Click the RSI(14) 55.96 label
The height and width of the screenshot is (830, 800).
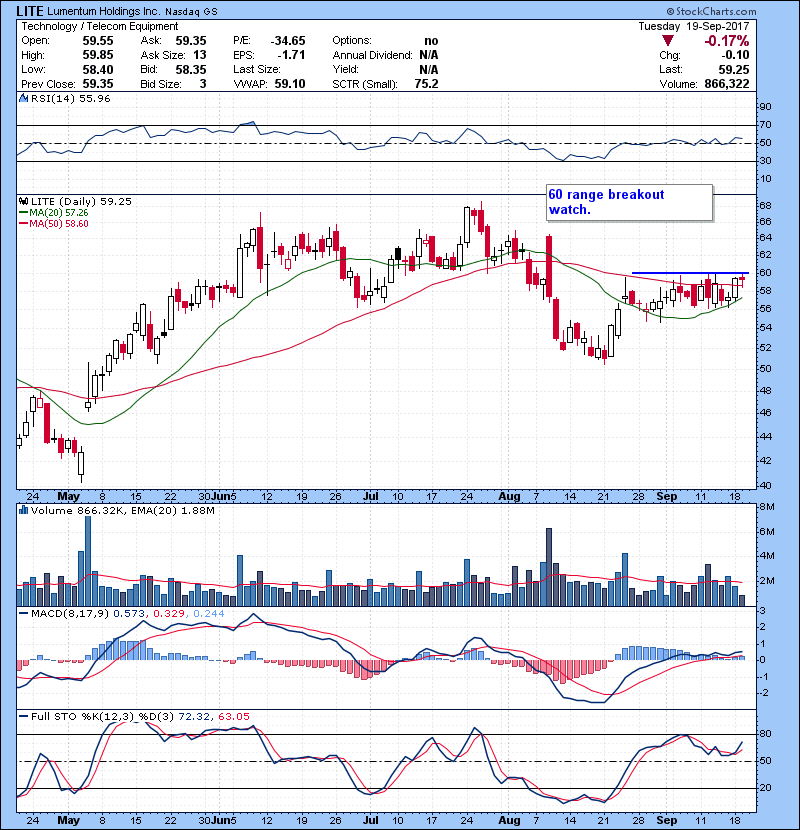point(71,98)
